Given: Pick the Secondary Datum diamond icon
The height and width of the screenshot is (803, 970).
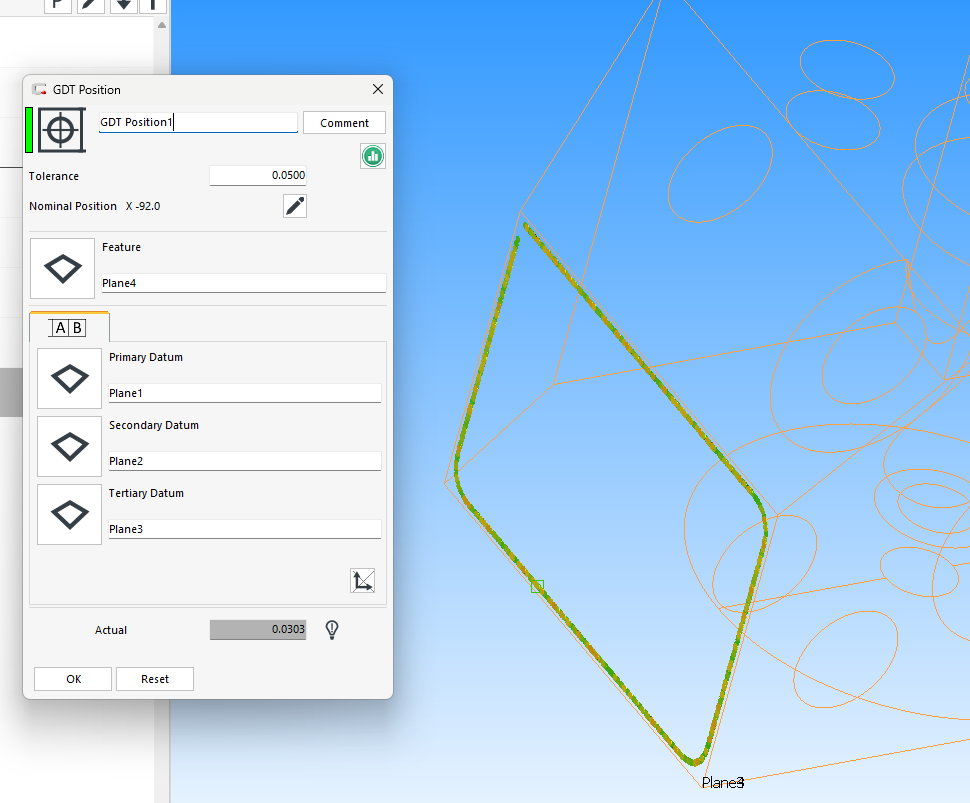Looking at the screenshot, I should (69, 447).
